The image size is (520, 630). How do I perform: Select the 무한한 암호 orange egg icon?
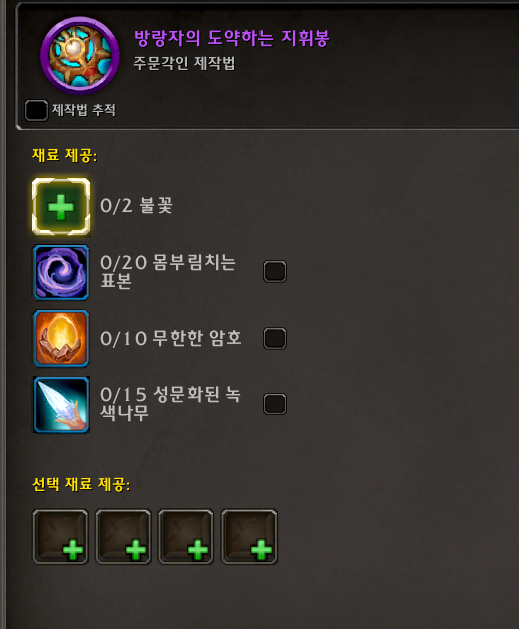(61, 338)
